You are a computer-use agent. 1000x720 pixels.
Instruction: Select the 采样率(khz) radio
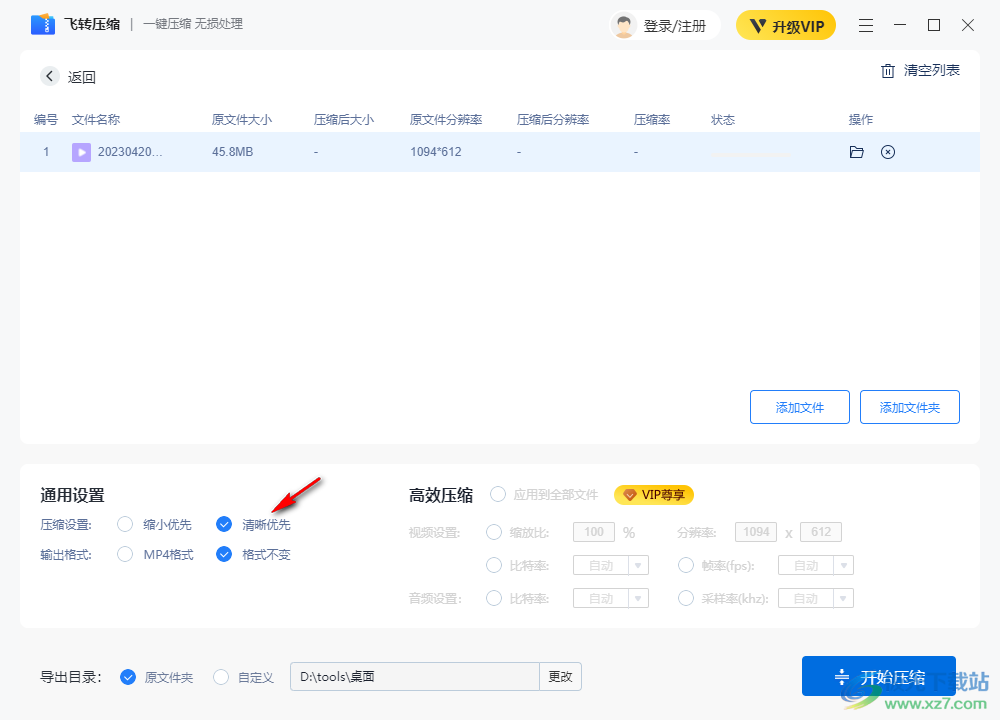[686, 598]
